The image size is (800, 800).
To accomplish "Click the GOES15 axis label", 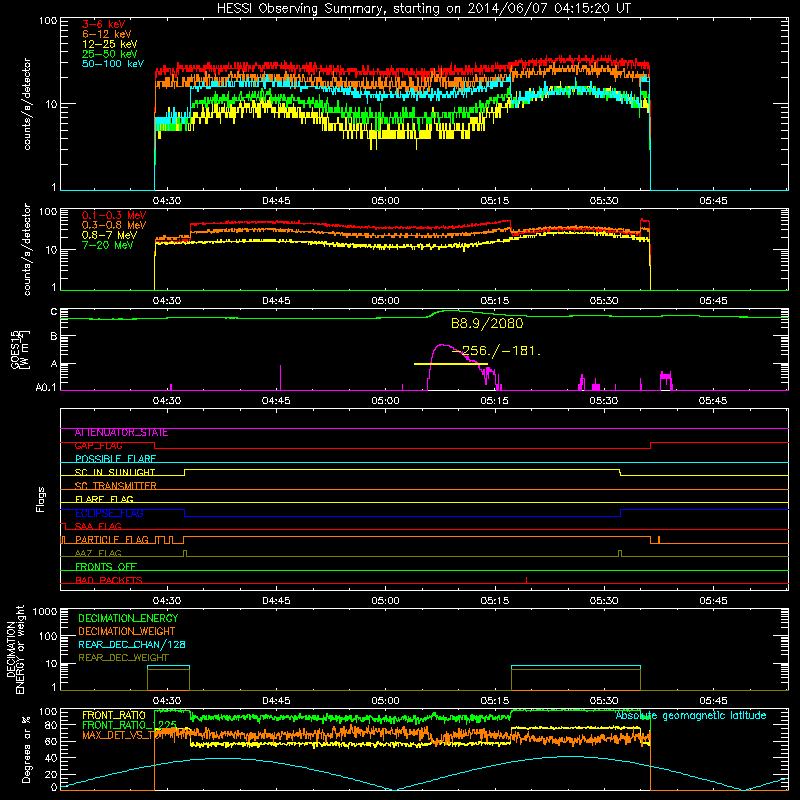I will [x=20, y=349].
